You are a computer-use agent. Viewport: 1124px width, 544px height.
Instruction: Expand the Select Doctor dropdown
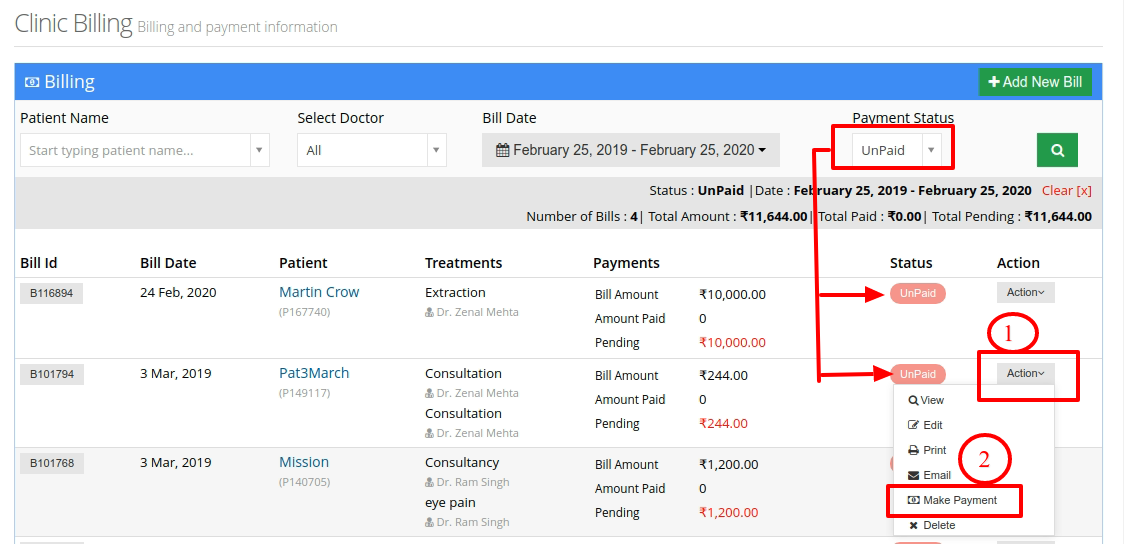click(x=372, y=151)
